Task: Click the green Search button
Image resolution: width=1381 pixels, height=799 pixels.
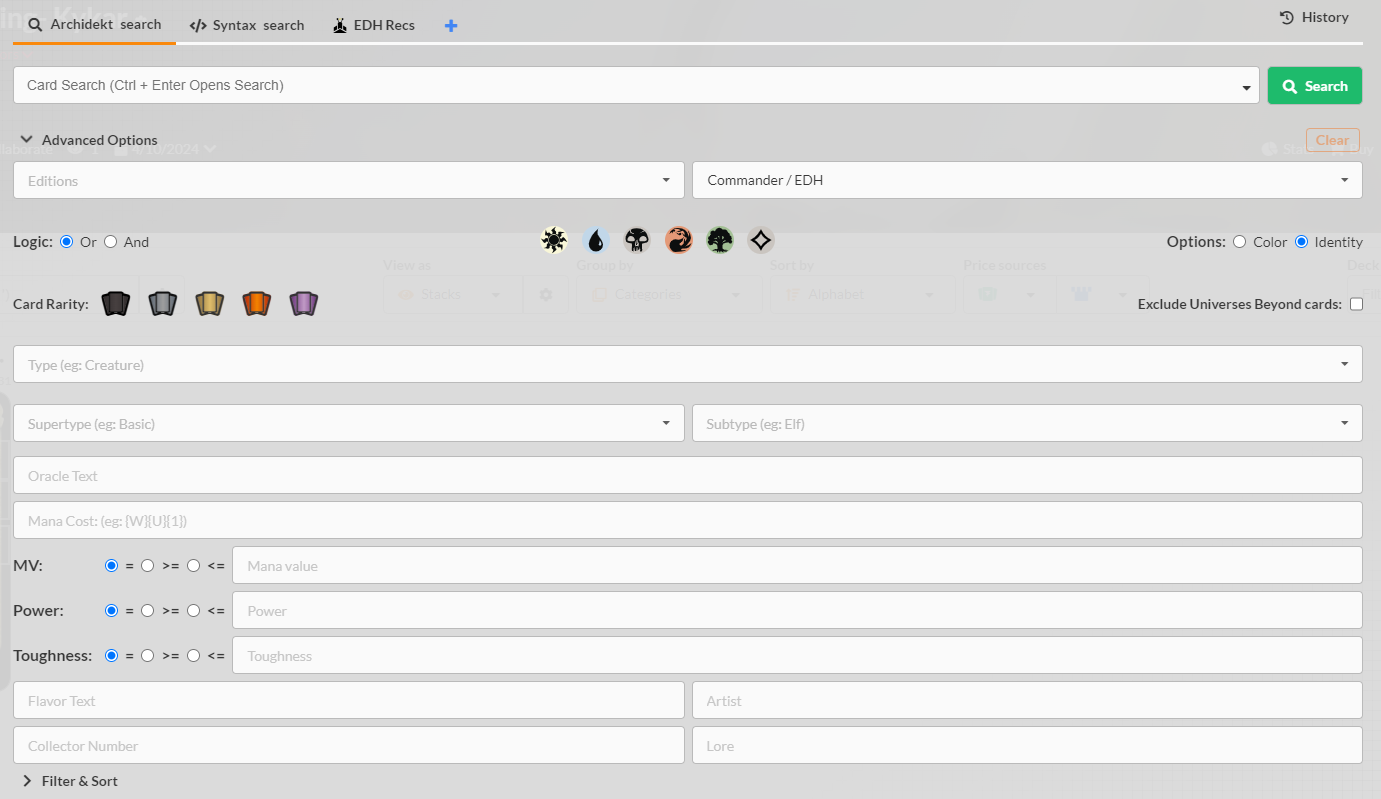Action: [x=1314, y=85]
